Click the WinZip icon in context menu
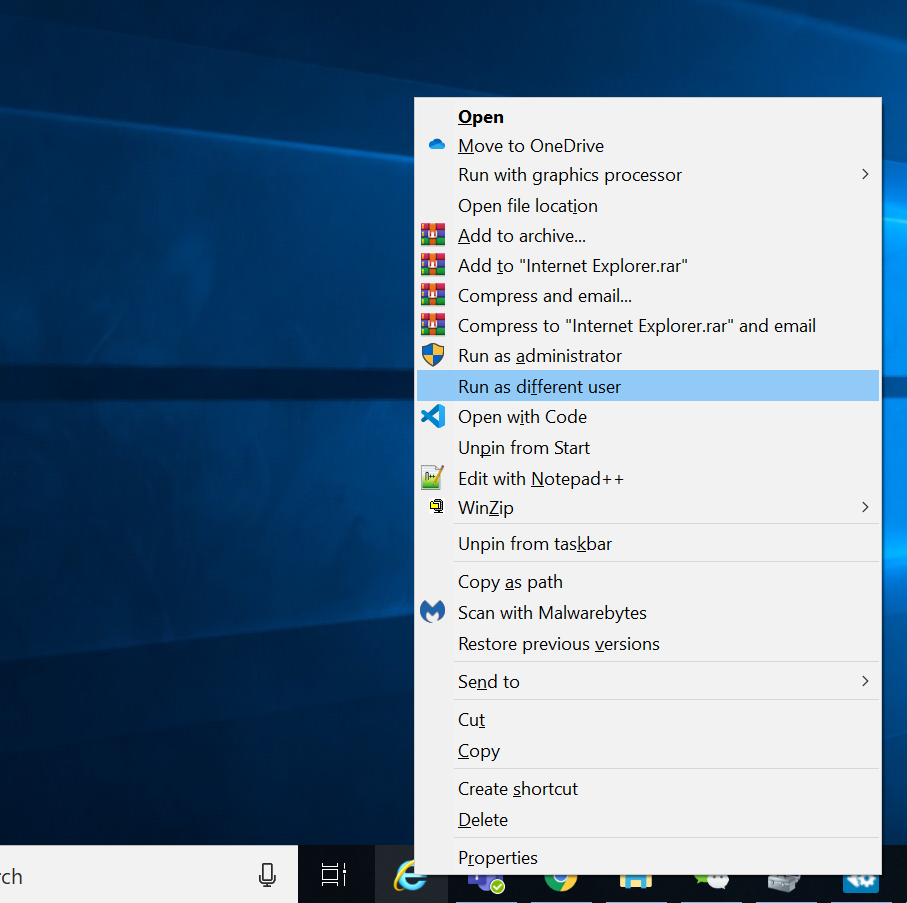The height and width of the screenshot is (903, 907). [x=436, y=507]
